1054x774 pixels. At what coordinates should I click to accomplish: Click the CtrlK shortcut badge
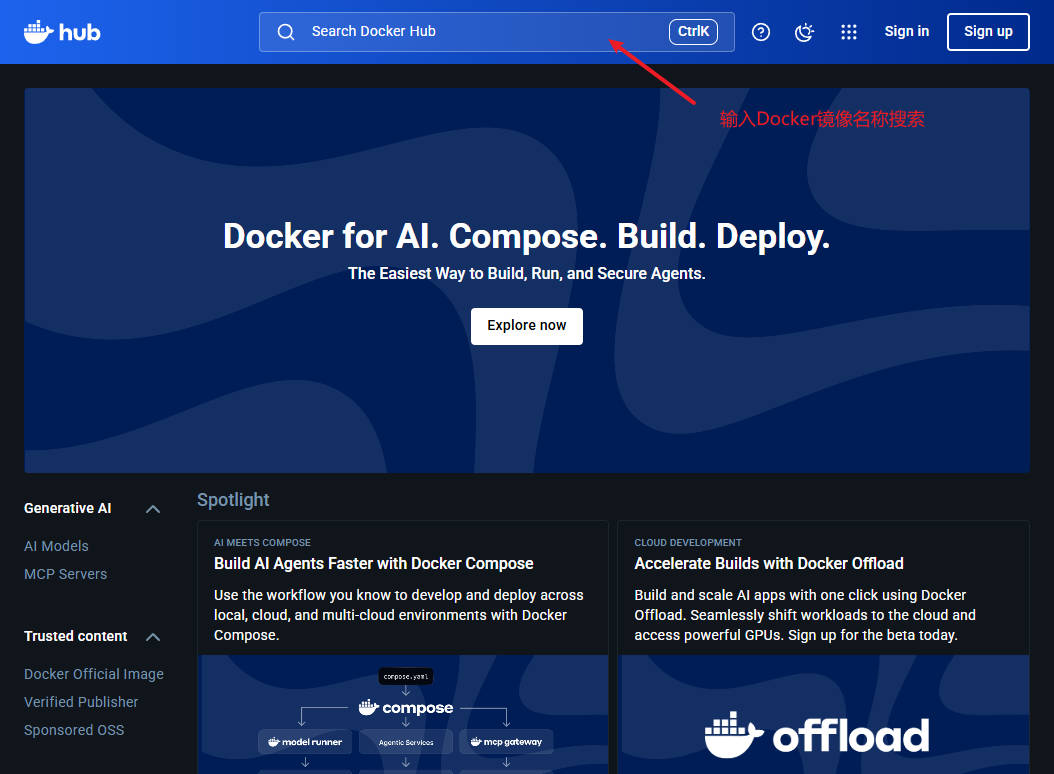pos(693,31)
